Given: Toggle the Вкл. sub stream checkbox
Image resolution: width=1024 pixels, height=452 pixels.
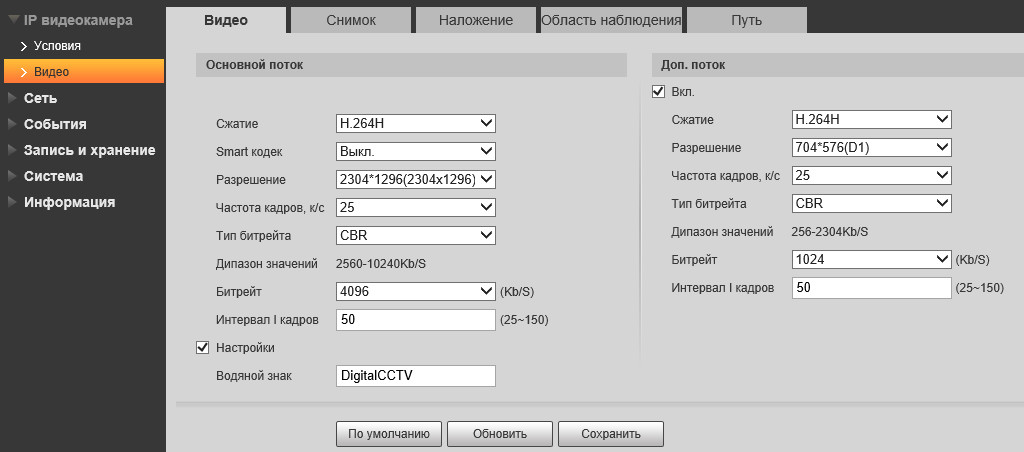Looking at the screenshot, I should [658, 92].
